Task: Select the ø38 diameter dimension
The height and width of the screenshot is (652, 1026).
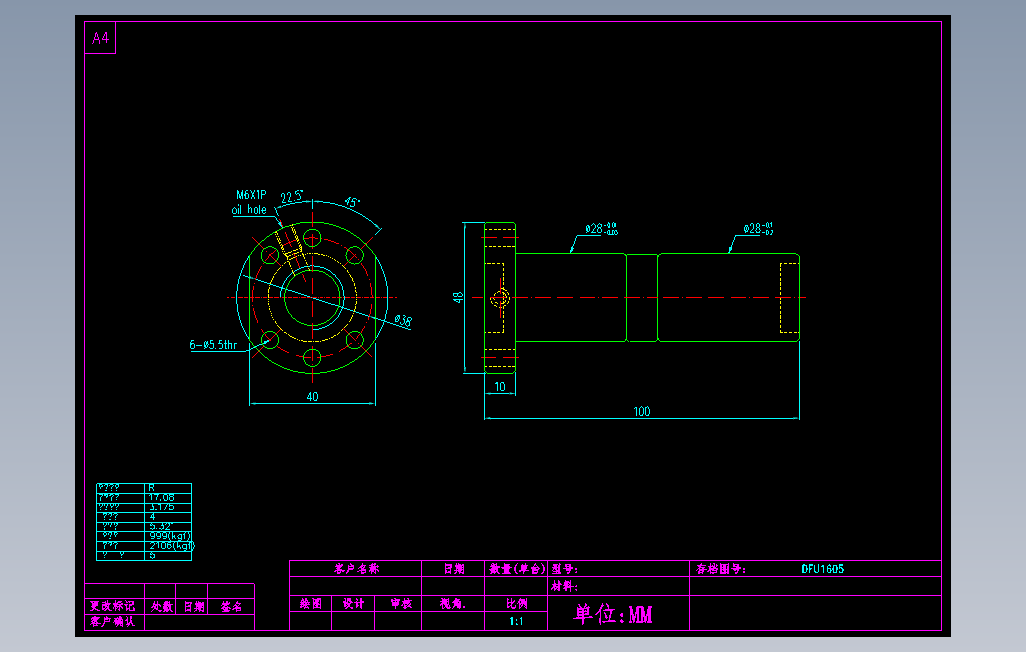Action: tap(403, 320)
